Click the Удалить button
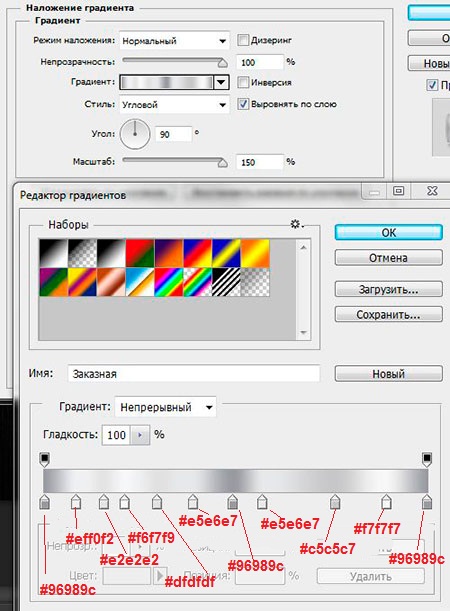Screen dimensions: 450x611 click(x=371, y=576)
